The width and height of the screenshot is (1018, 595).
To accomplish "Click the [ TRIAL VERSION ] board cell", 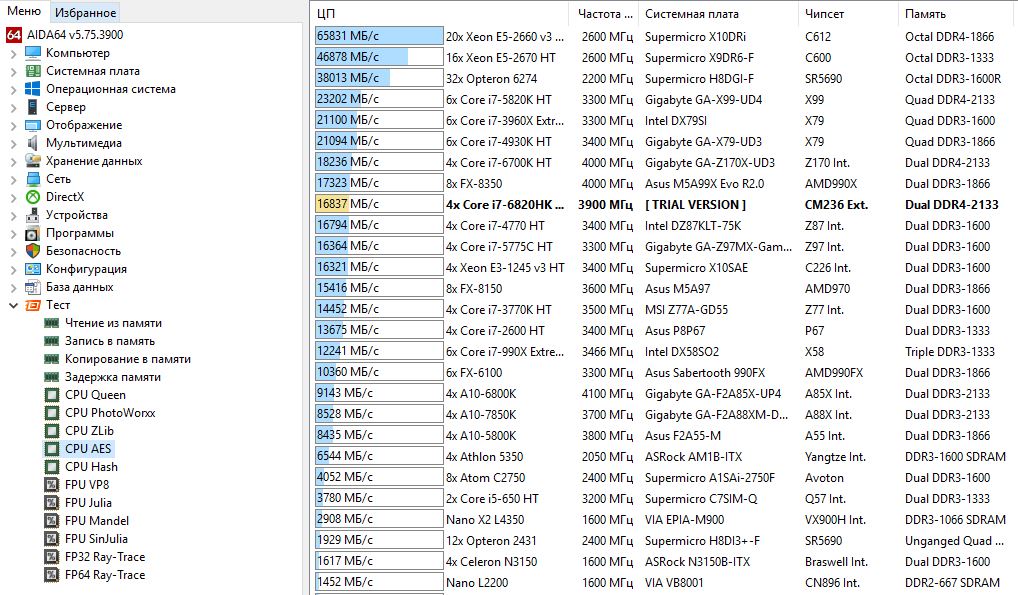I will tap(695, 204).
